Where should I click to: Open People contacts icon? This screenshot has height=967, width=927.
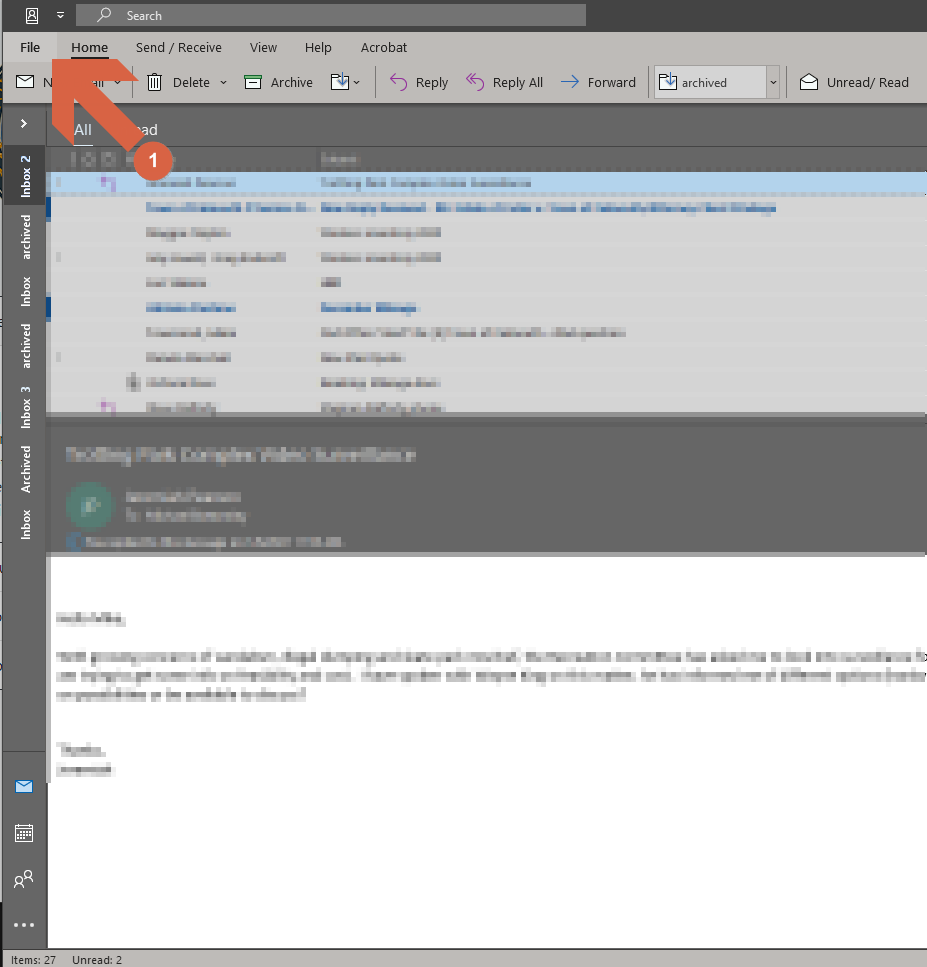pos(24,879)
